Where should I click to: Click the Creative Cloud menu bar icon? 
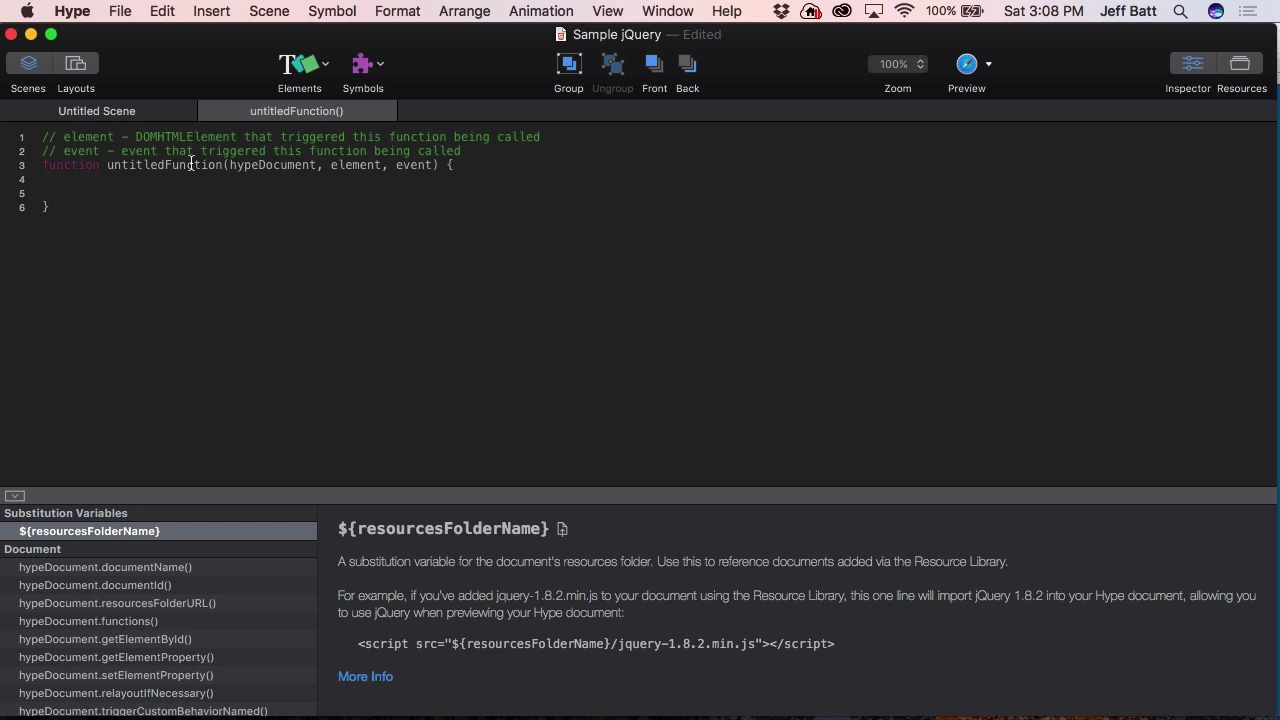842,11
